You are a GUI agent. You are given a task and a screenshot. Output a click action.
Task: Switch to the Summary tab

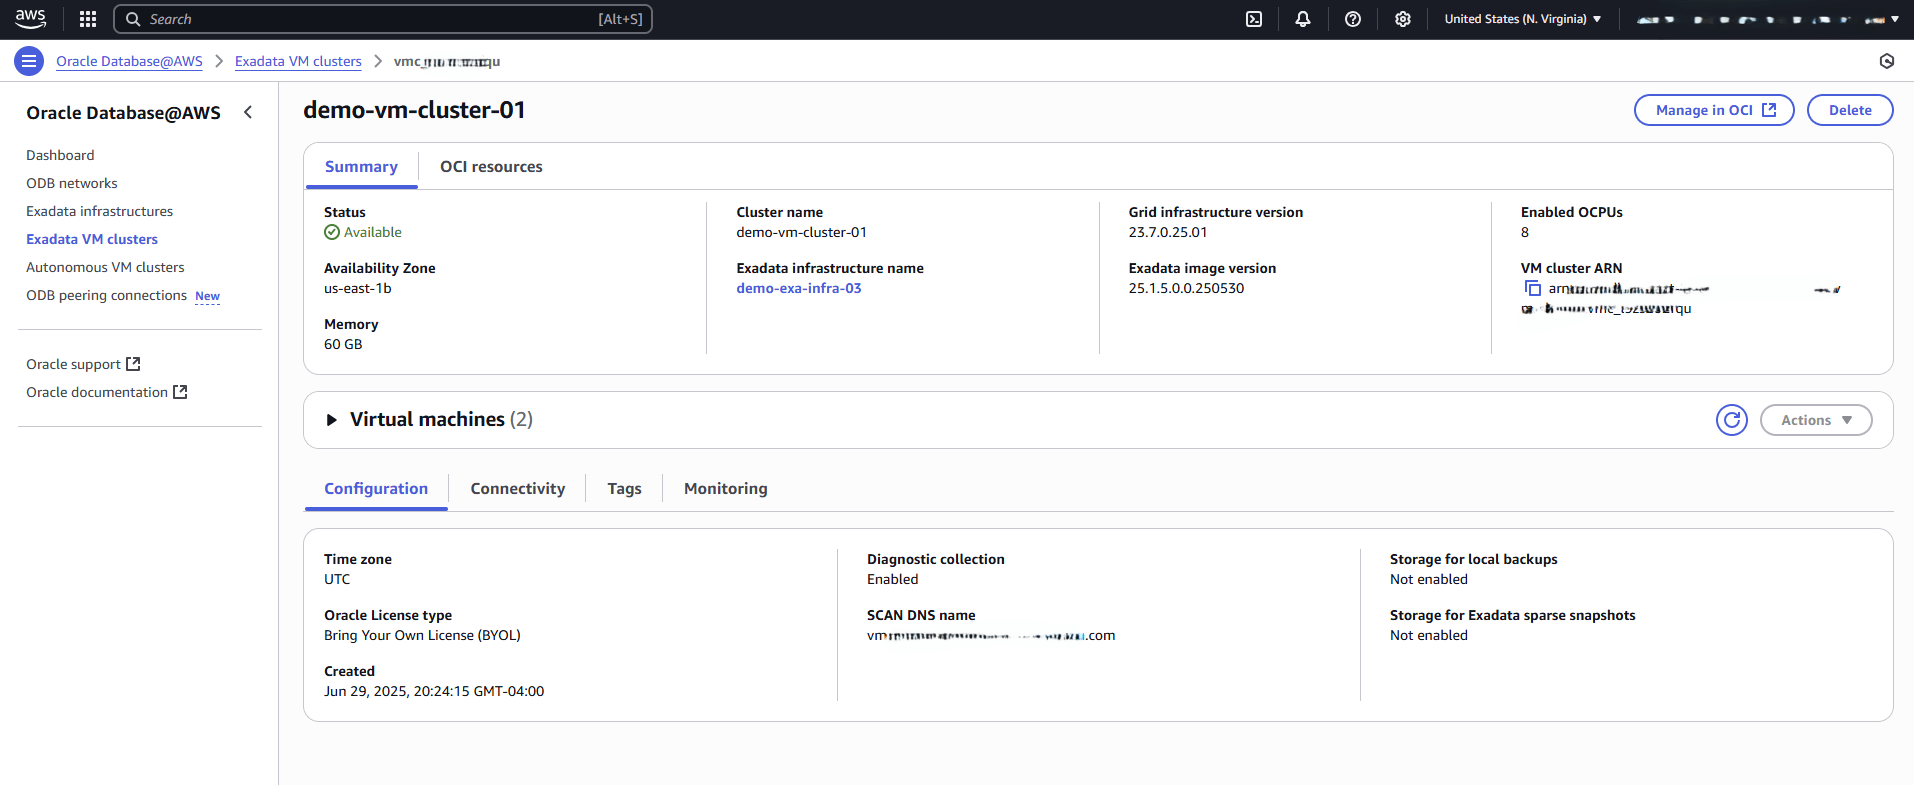(361, 167)
